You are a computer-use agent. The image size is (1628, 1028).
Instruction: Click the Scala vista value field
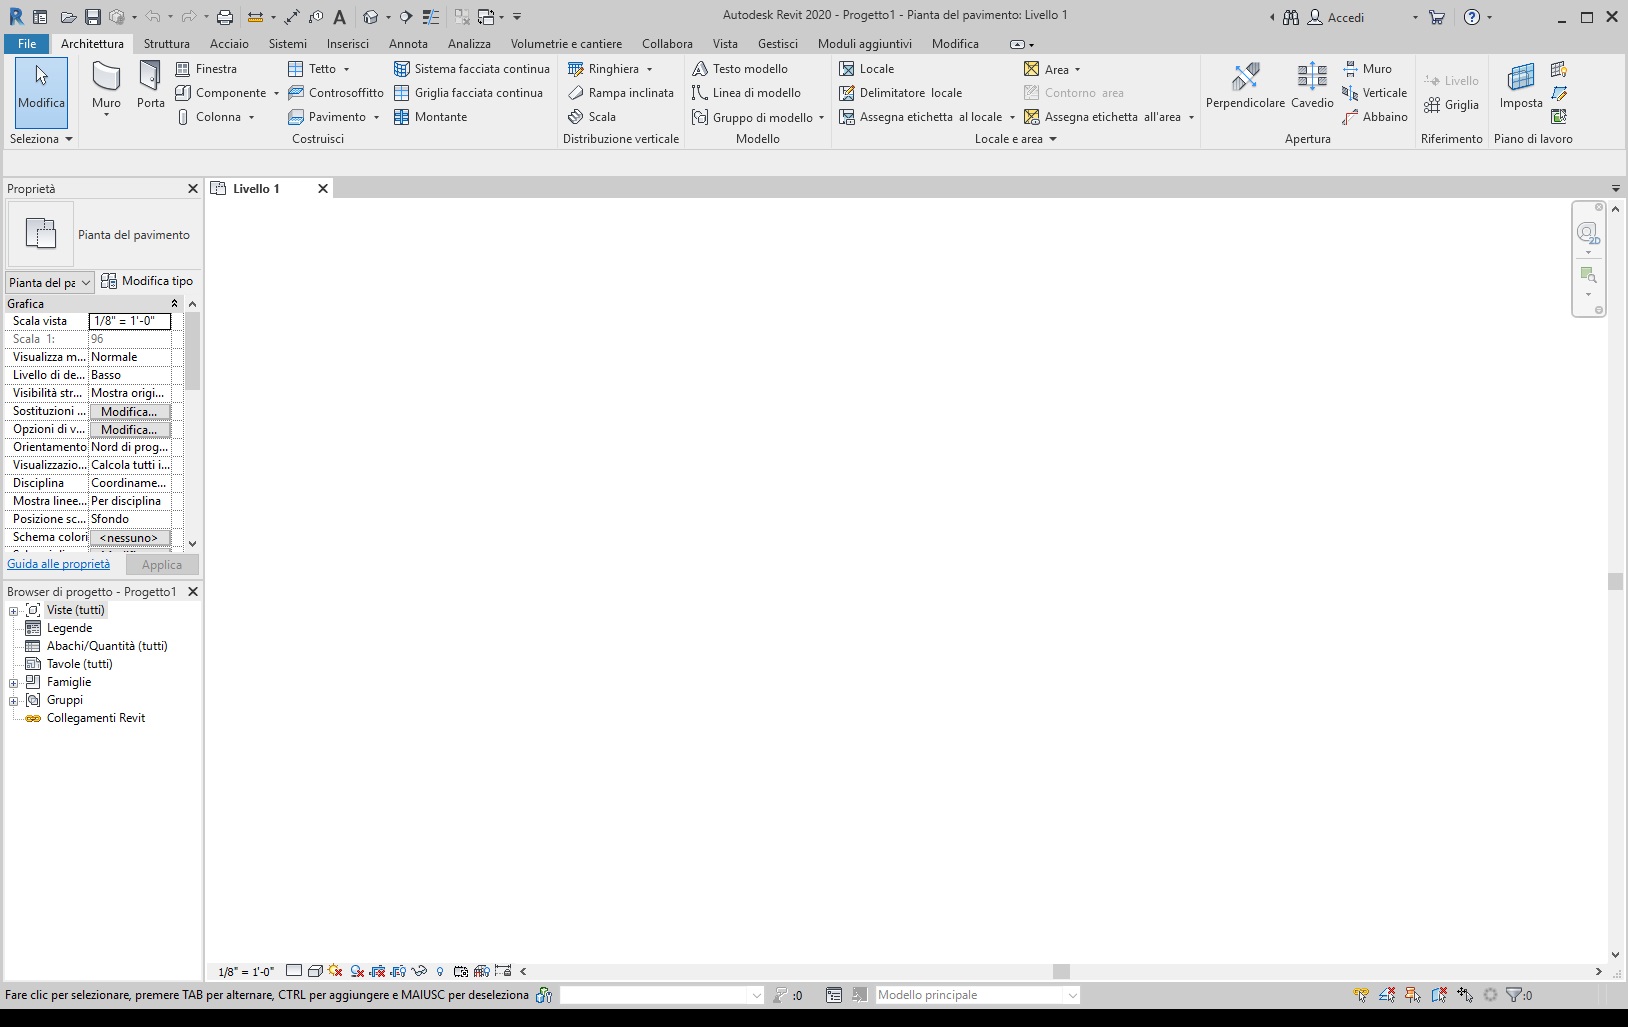point(130,321)
